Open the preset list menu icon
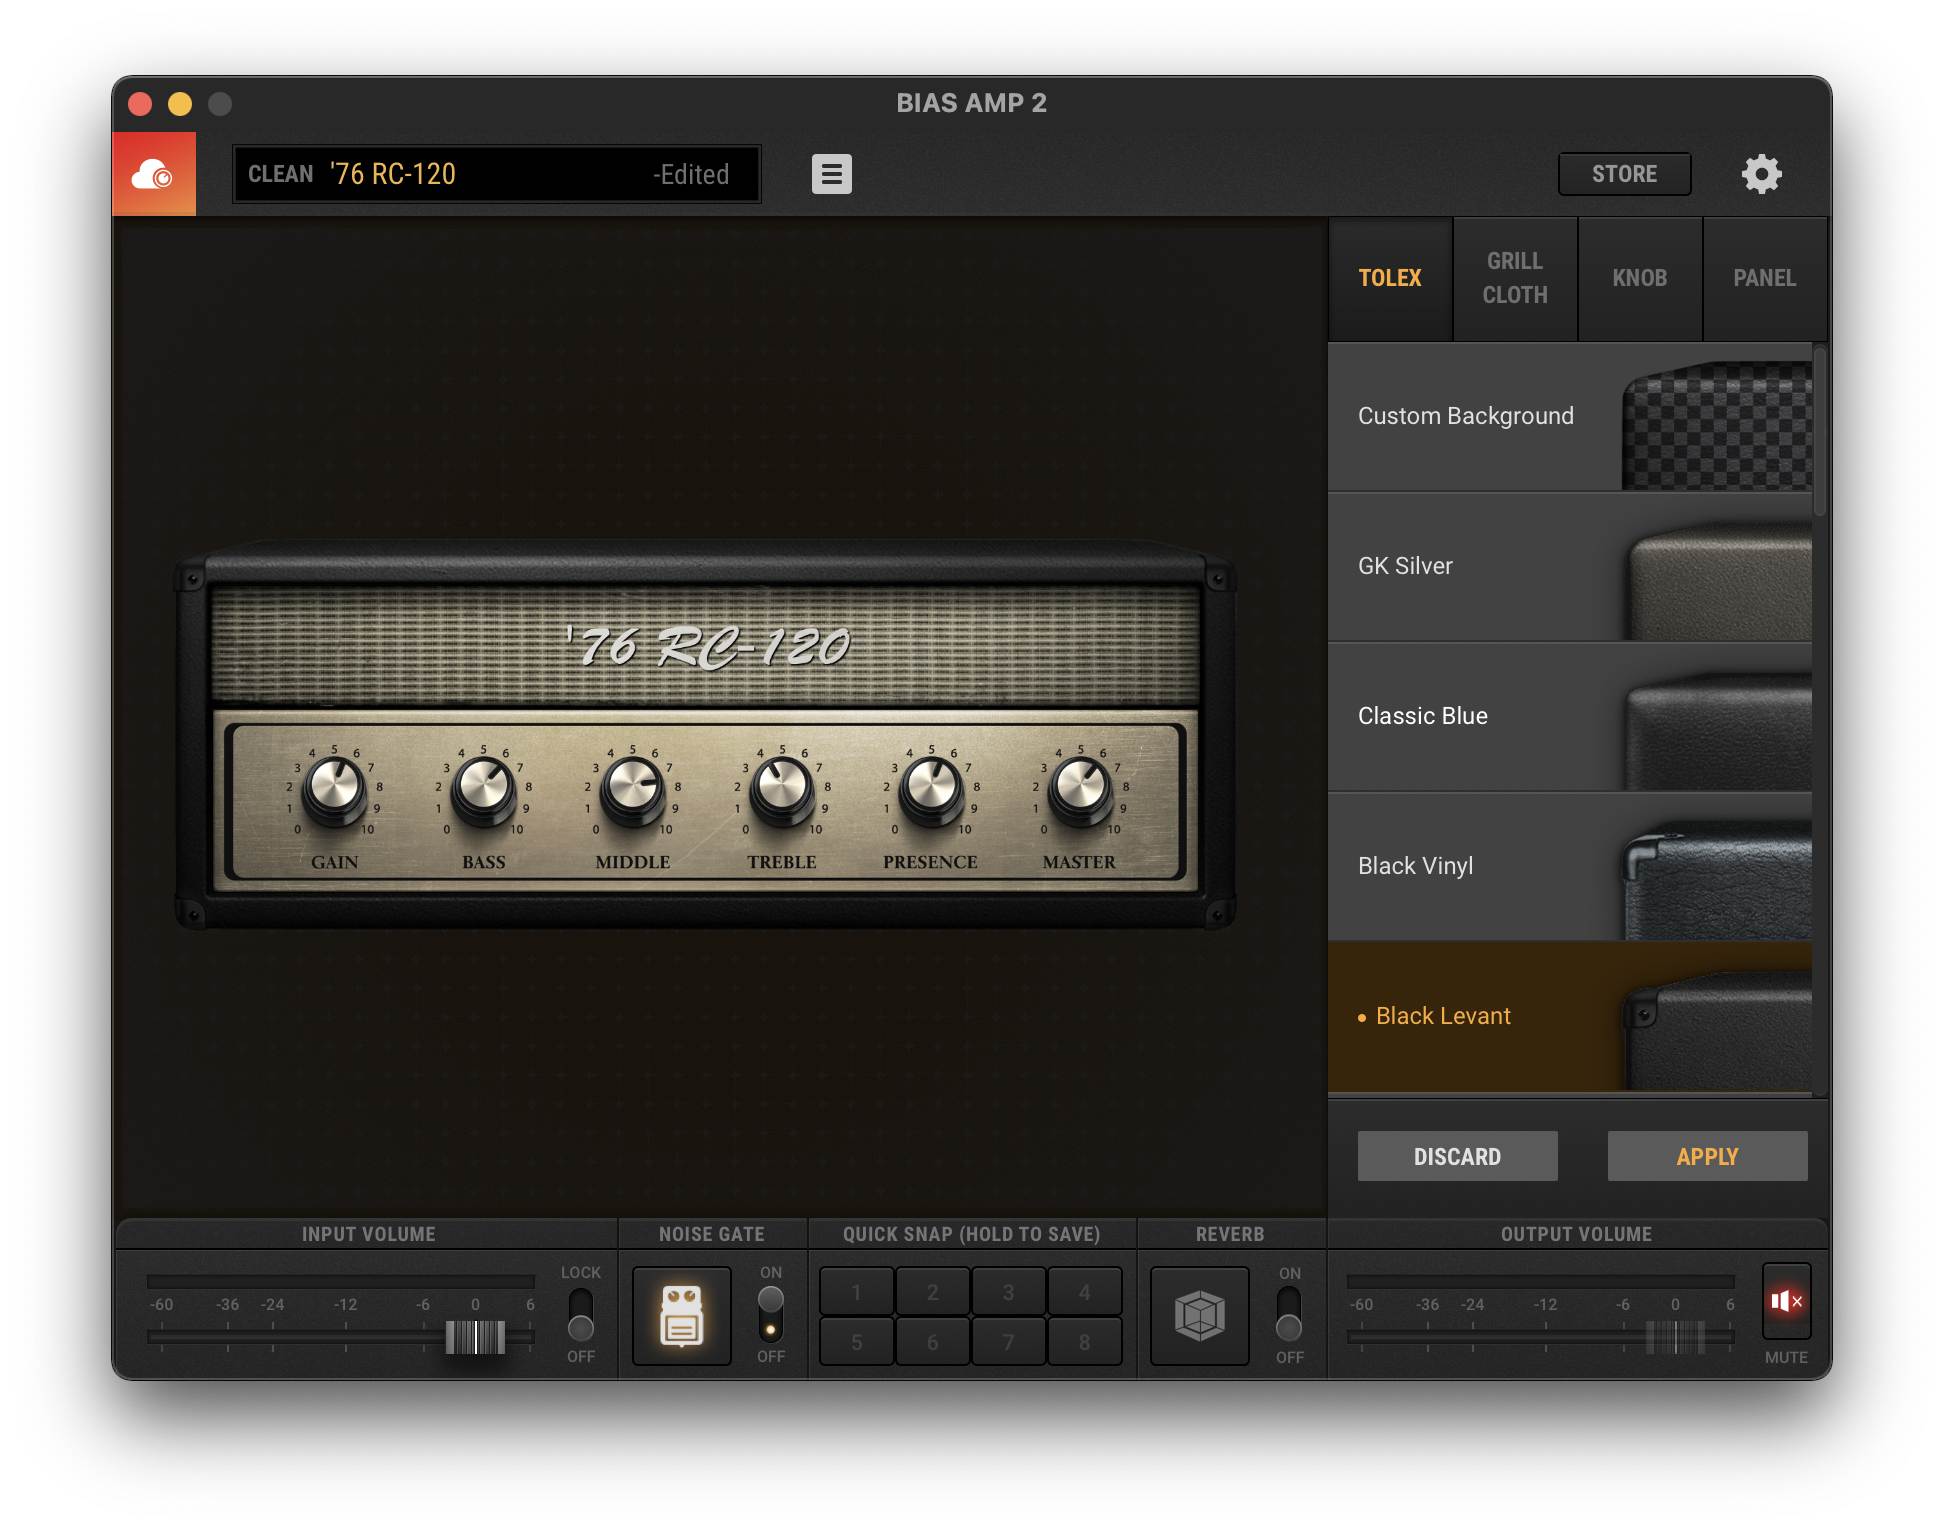Viewport: 1944px width, 1528px height. [831, 174]
